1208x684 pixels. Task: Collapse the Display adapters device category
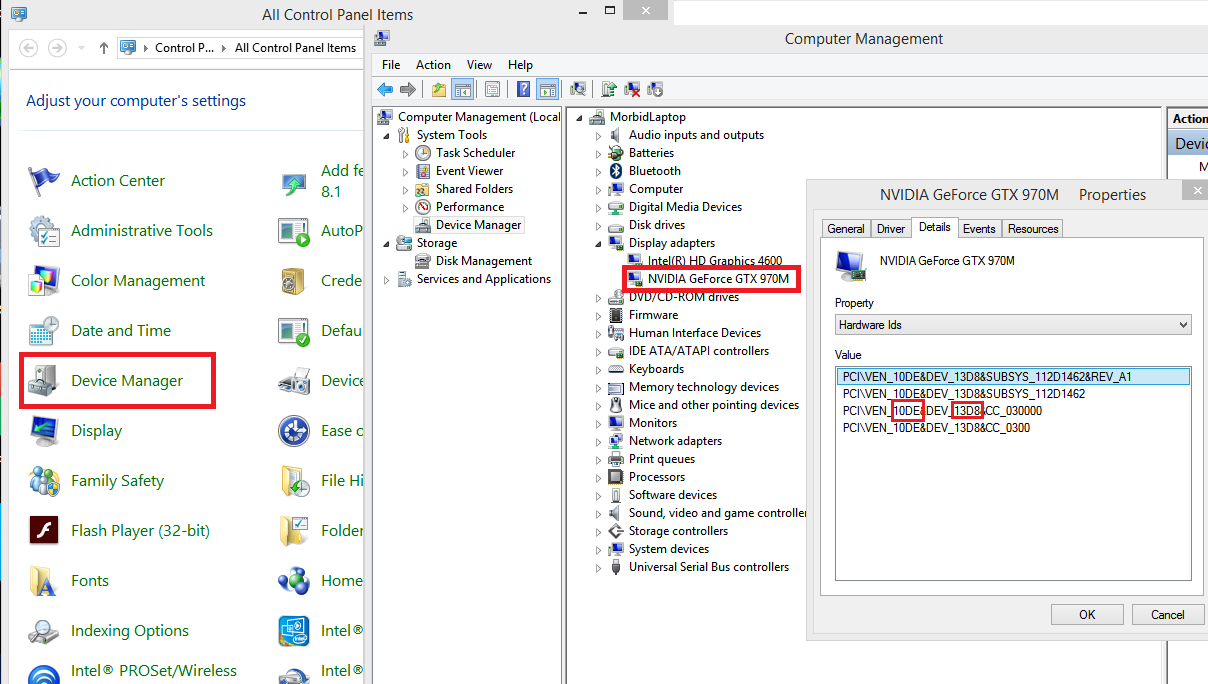pos(599,243)
